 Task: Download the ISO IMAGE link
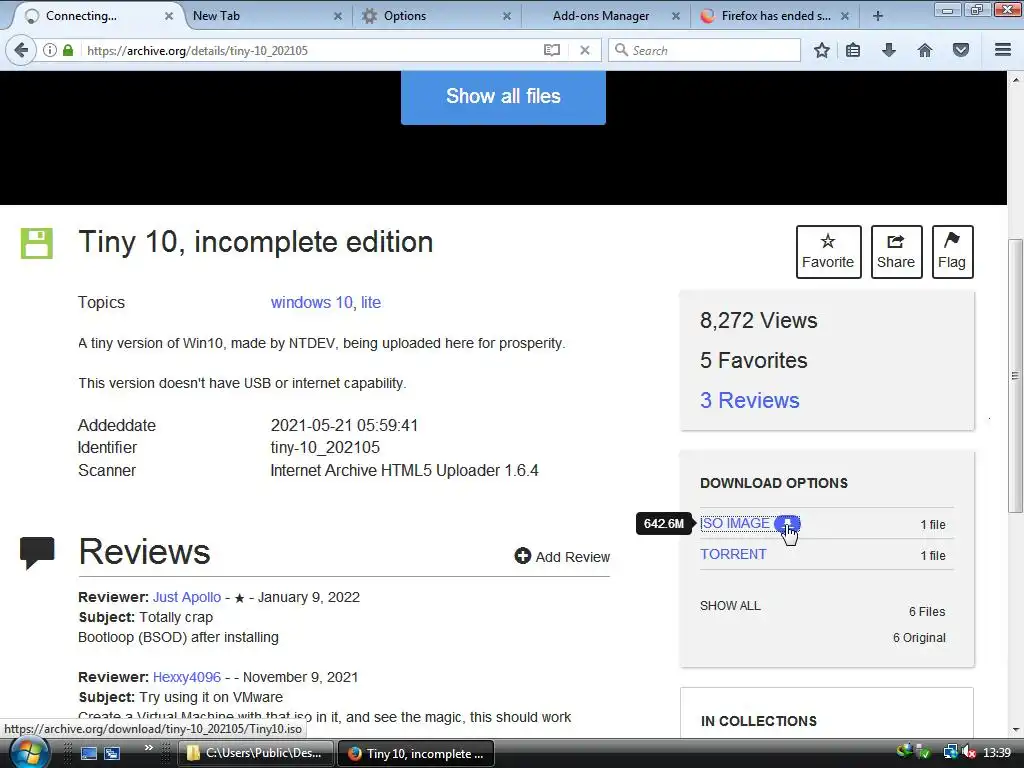coord(735,524)
